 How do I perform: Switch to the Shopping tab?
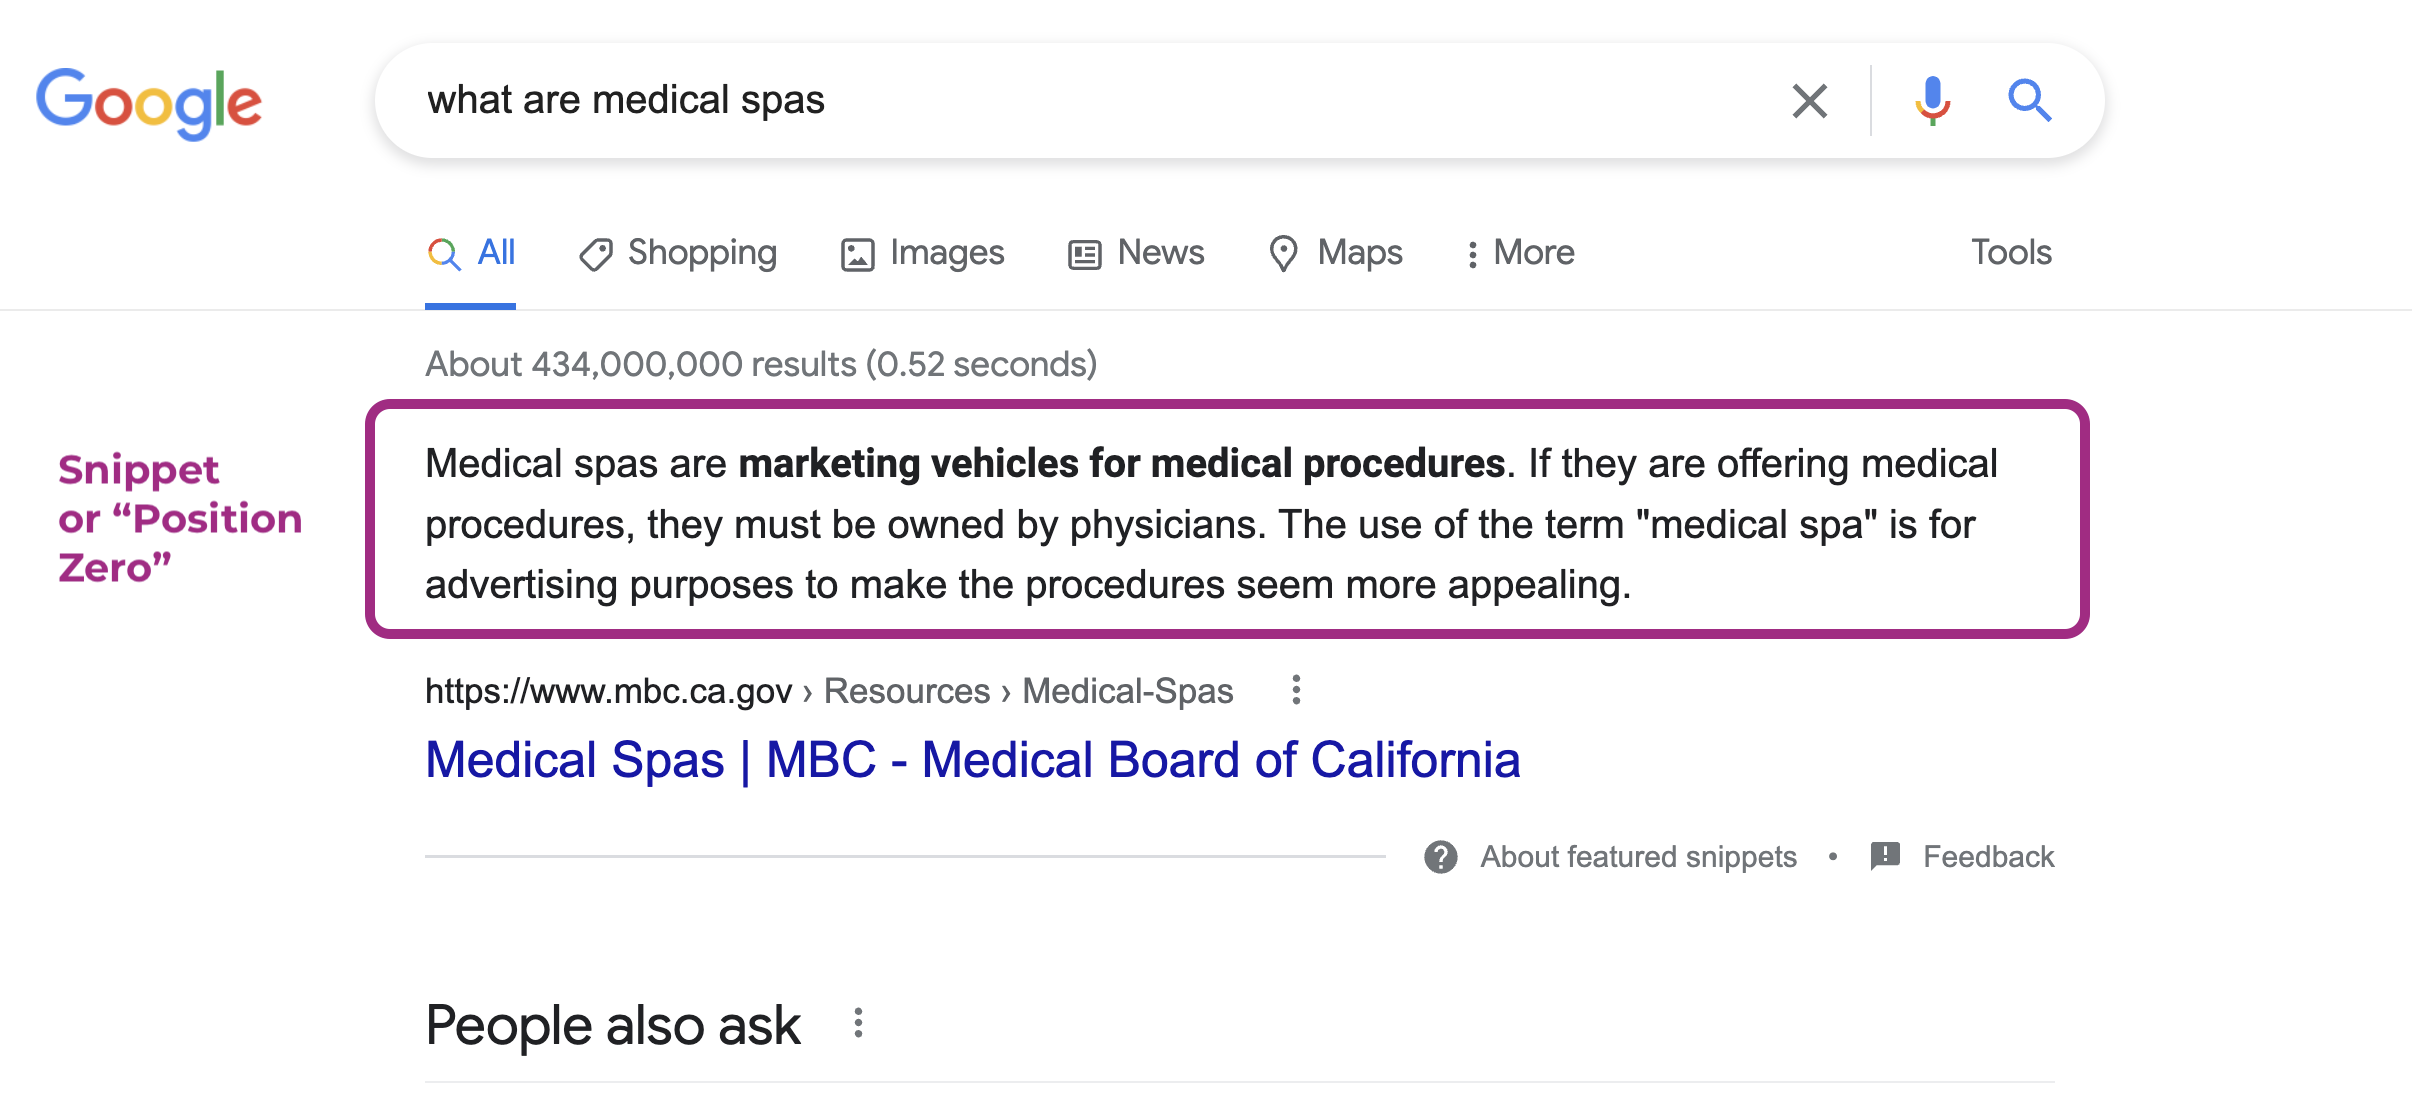pos(678,254)
